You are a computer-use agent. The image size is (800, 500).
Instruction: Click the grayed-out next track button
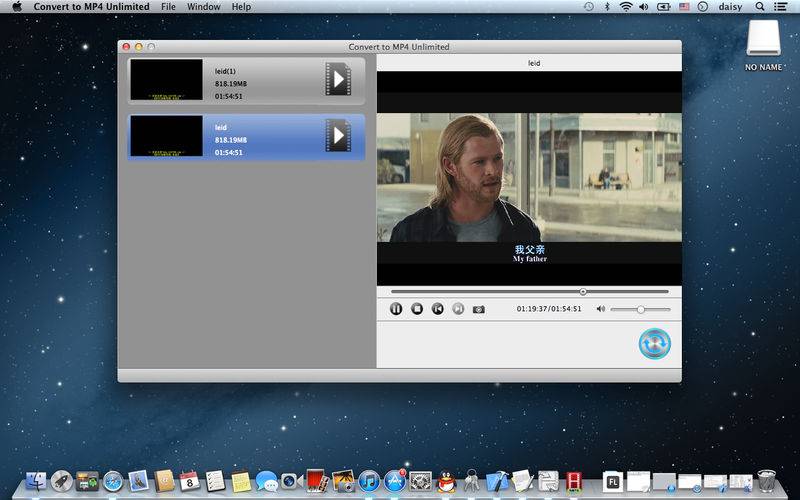pyautogui.click(x=458, y=309)
